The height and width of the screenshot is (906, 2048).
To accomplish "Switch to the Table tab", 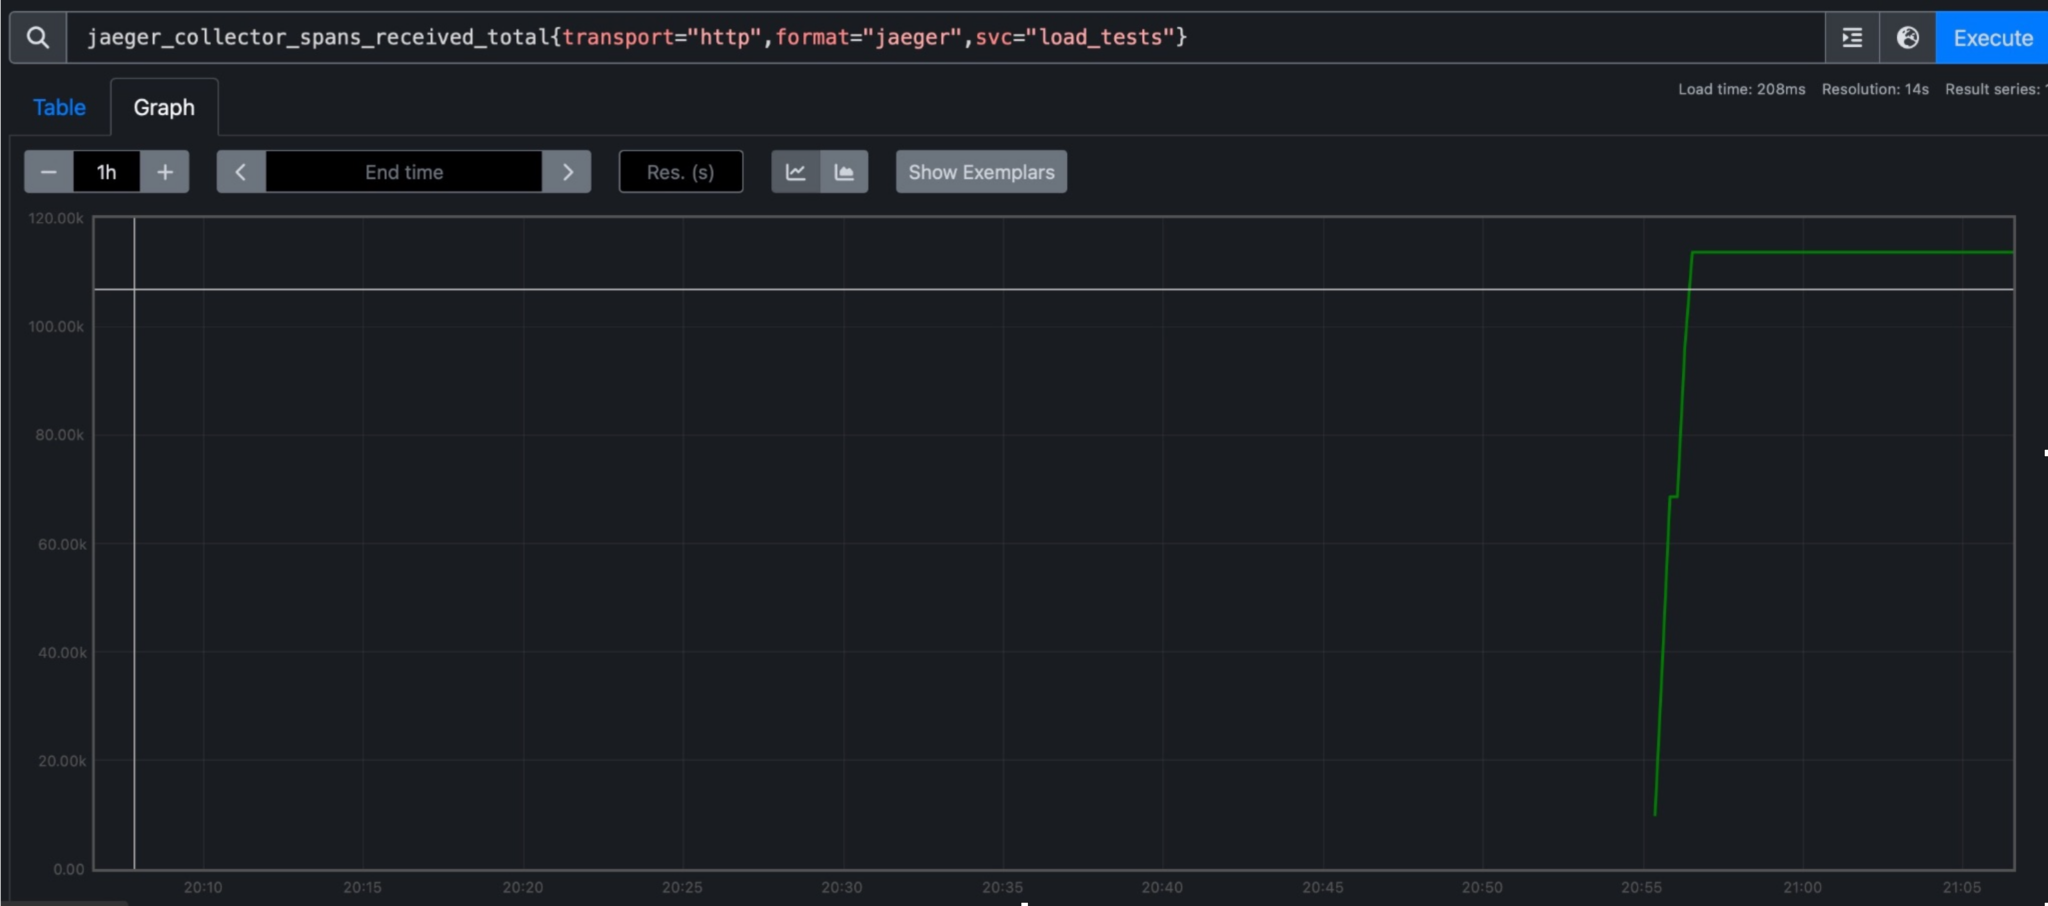I will (58, 107).
